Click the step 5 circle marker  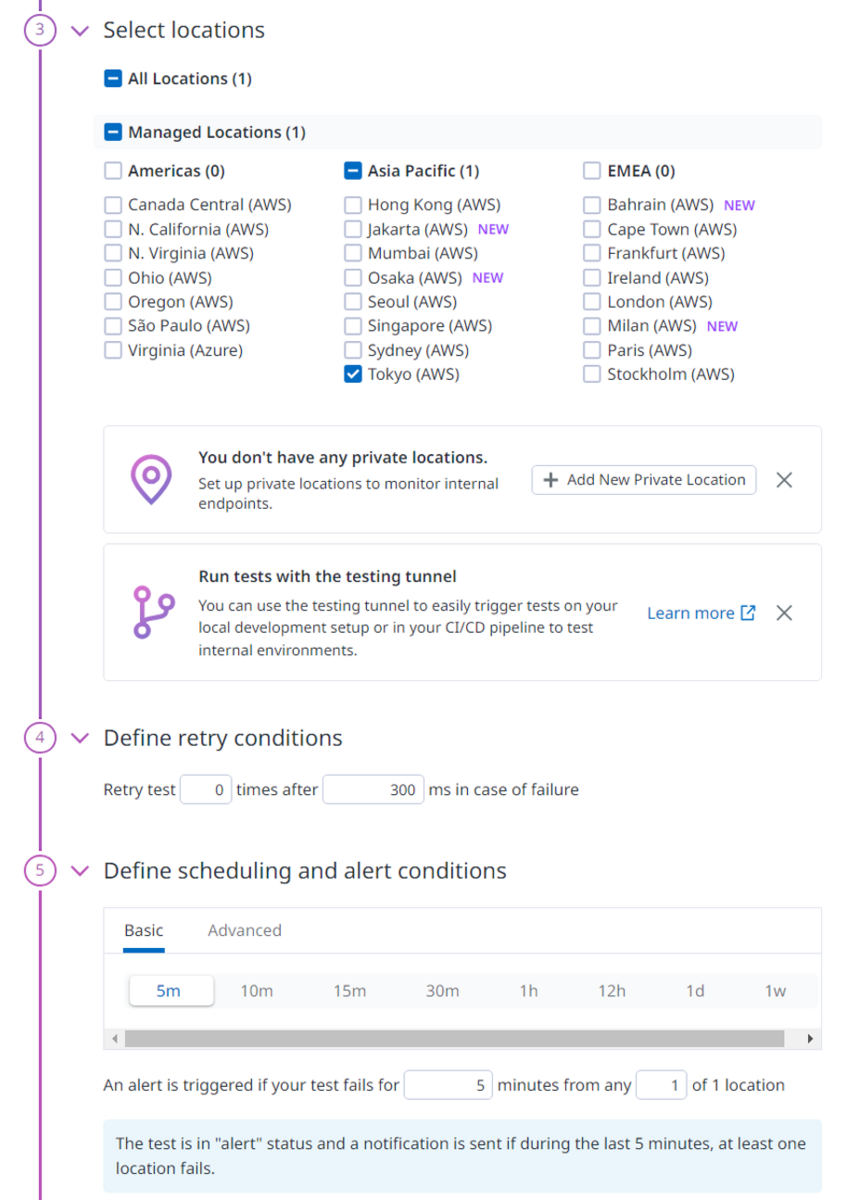[39, 871]
